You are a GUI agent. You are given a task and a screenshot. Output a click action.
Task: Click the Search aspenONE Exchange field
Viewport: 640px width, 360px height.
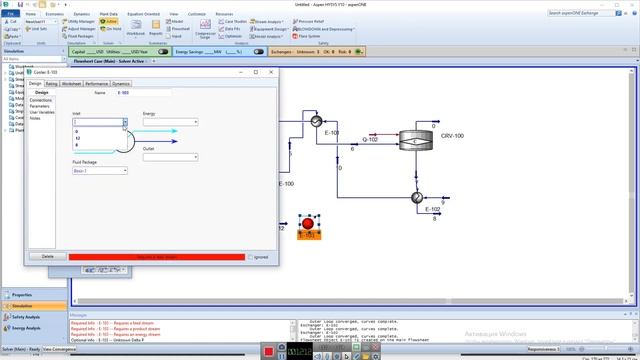click(580, 13)
